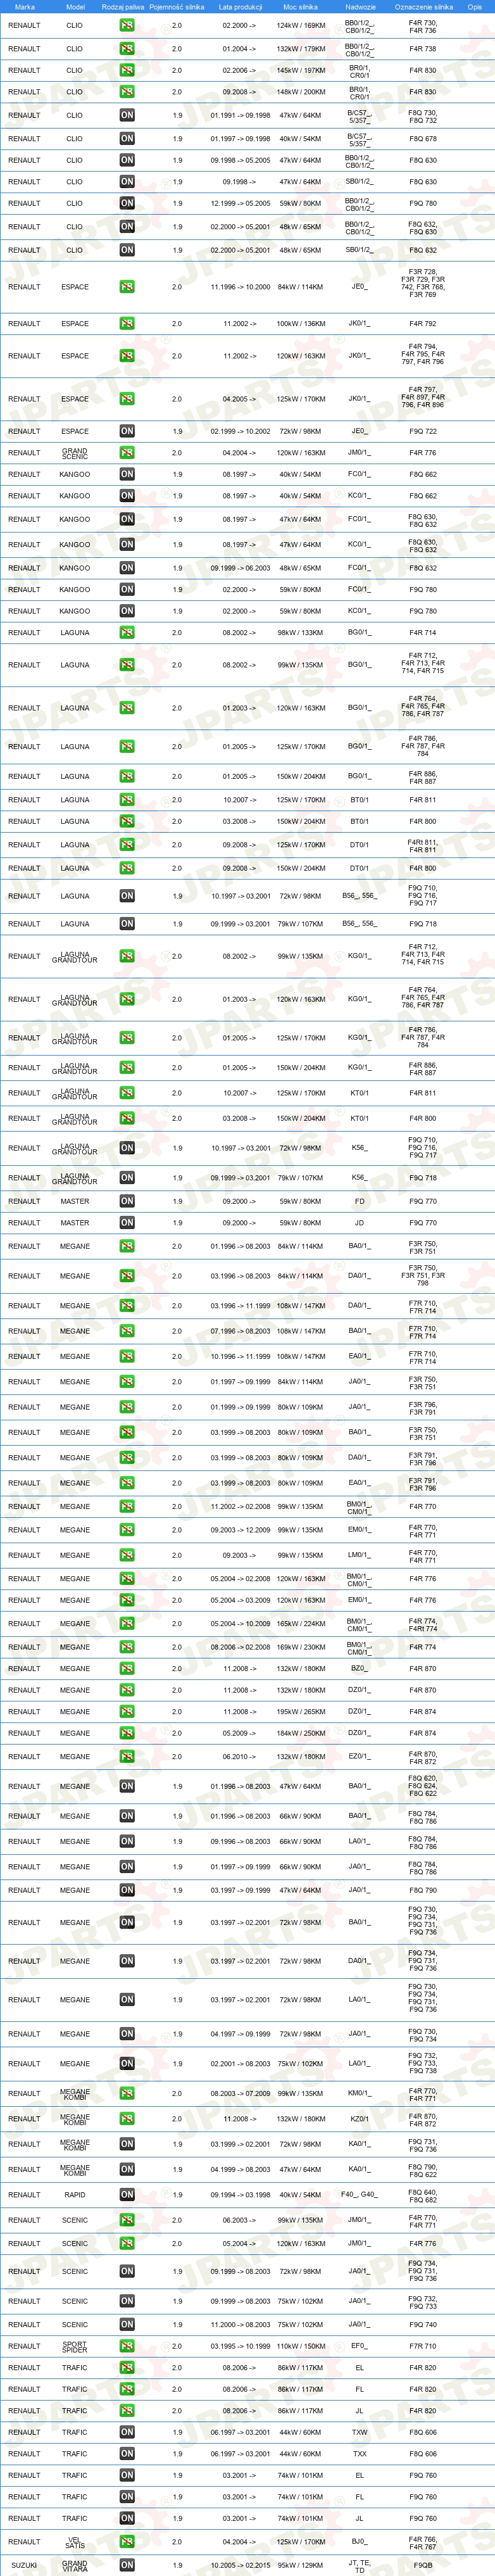Viewport: 495px width, 2576px height.
Task: Click the petrol icon in the Clio F4R 738 row
Action: 127,48
